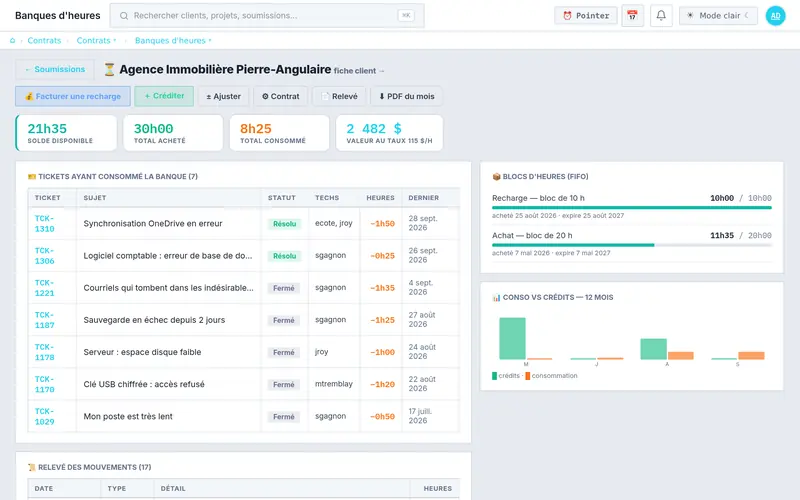Expand the Banques d'heures breadcrumb dropdown
The image size is (800, 500).
point(173,40)
